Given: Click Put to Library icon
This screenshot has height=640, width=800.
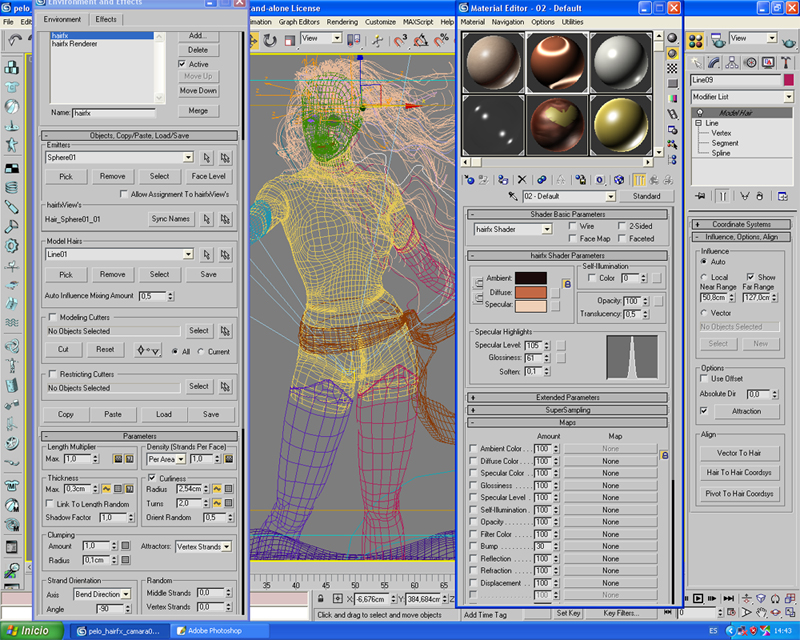Looking at the screenshot, I should pos(581,180).
